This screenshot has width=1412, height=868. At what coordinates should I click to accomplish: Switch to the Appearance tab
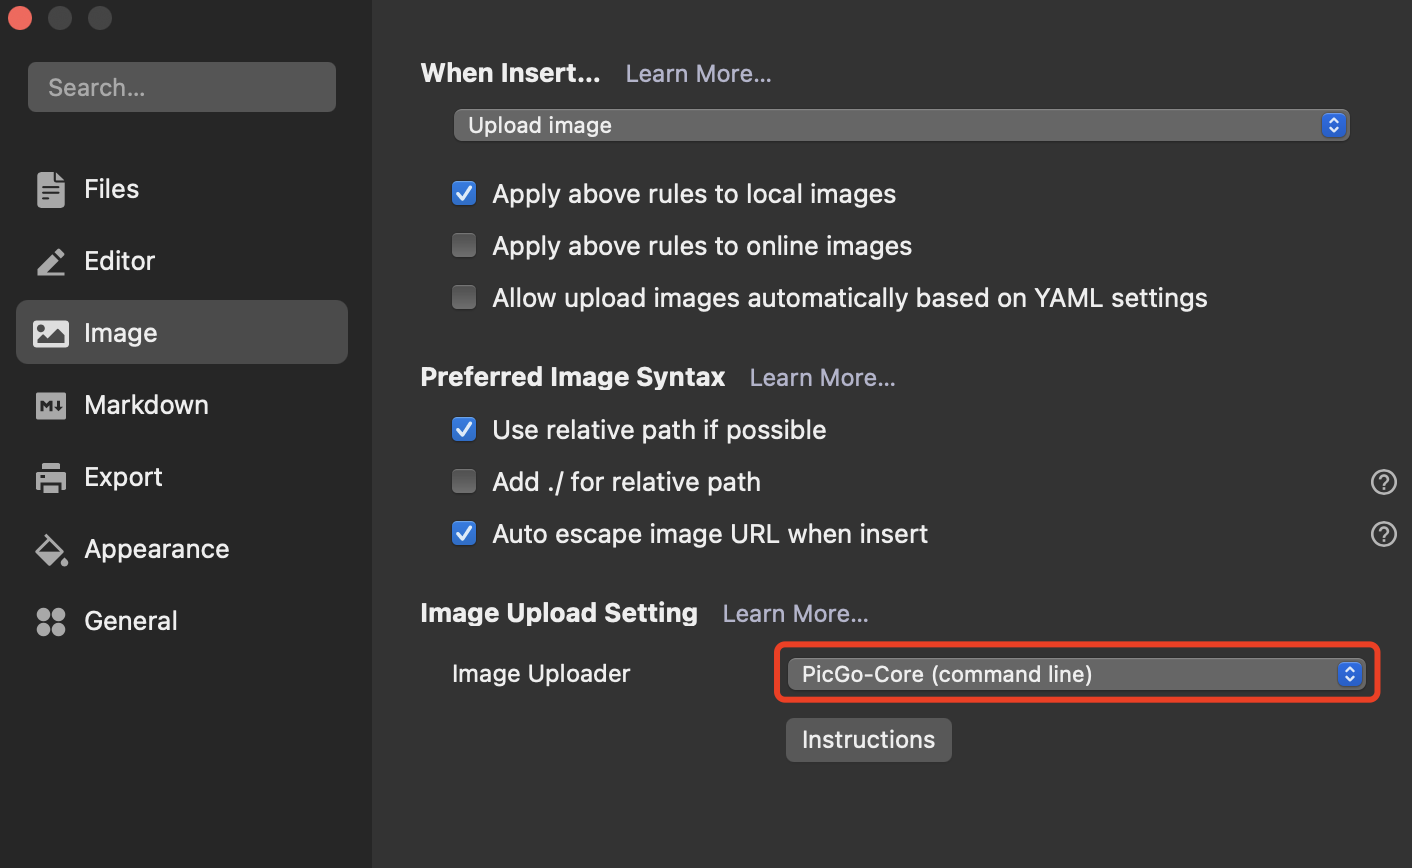point(182,549)
